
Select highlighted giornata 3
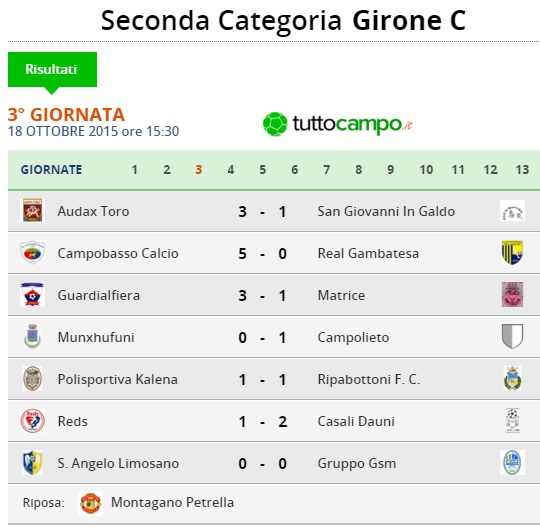(x=199, y=169)
